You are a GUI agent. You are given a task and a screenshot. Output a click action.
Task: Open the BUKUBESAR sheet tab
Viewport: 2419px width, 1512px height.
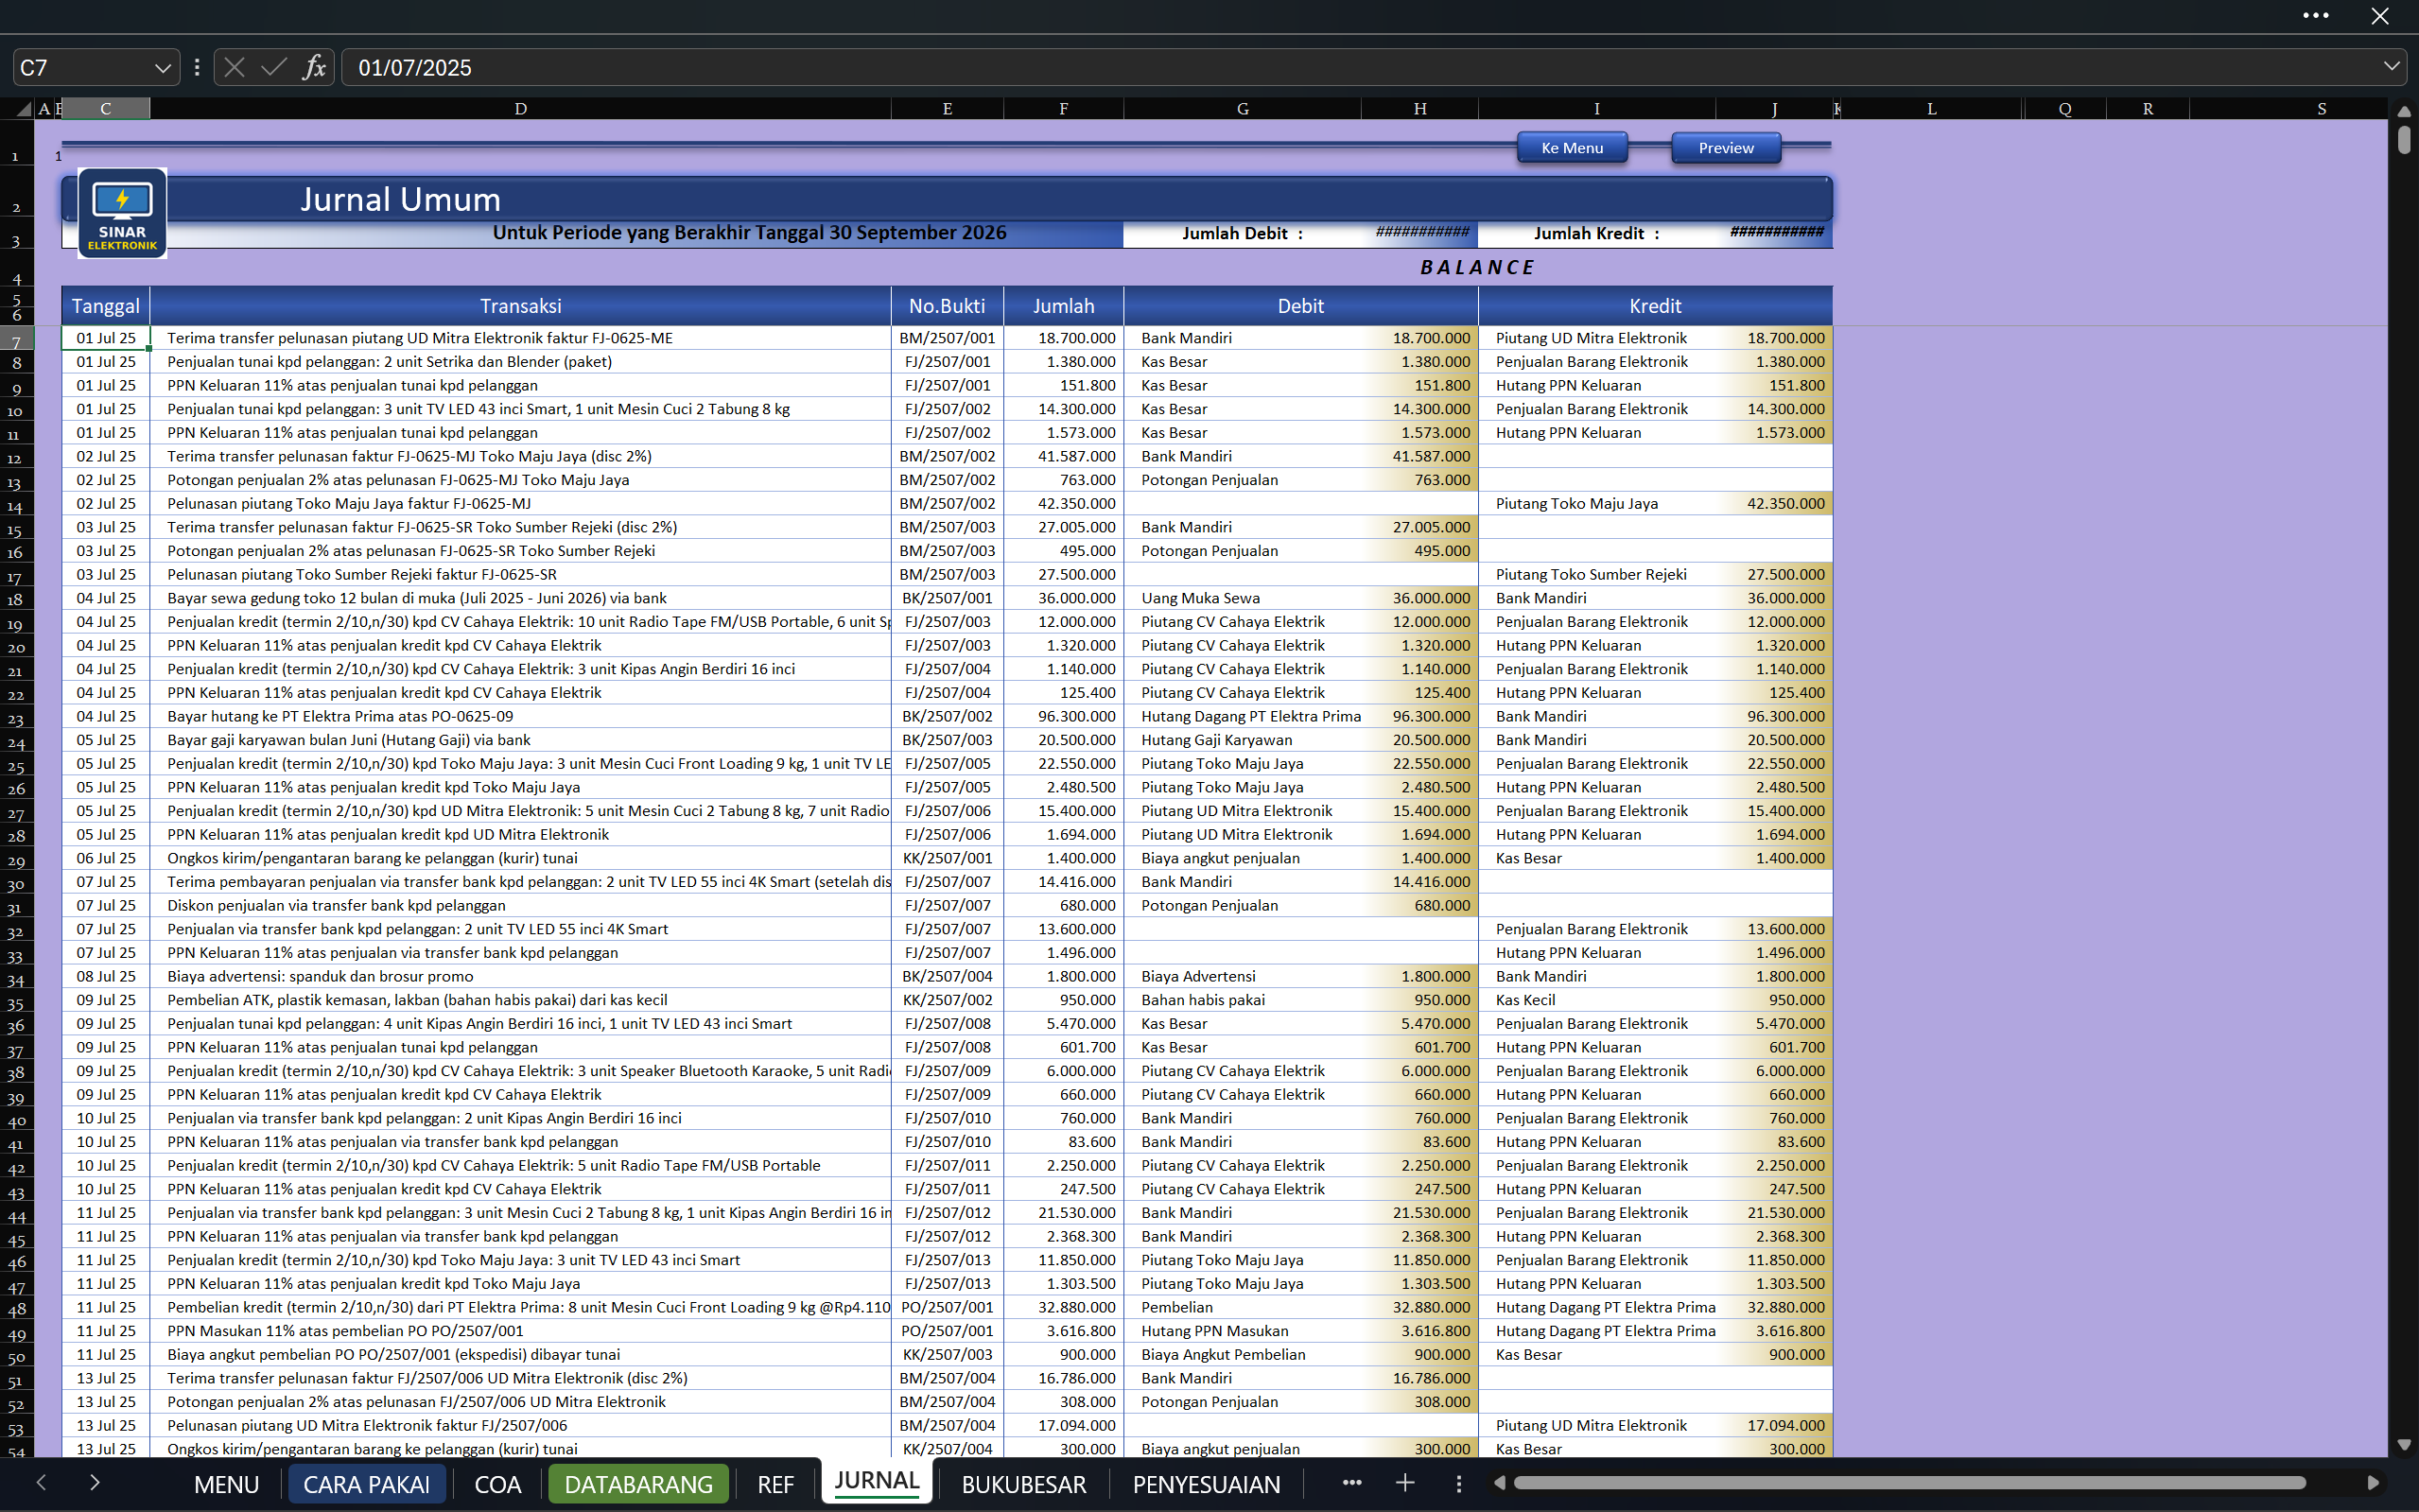[x=1023, y=1484]
